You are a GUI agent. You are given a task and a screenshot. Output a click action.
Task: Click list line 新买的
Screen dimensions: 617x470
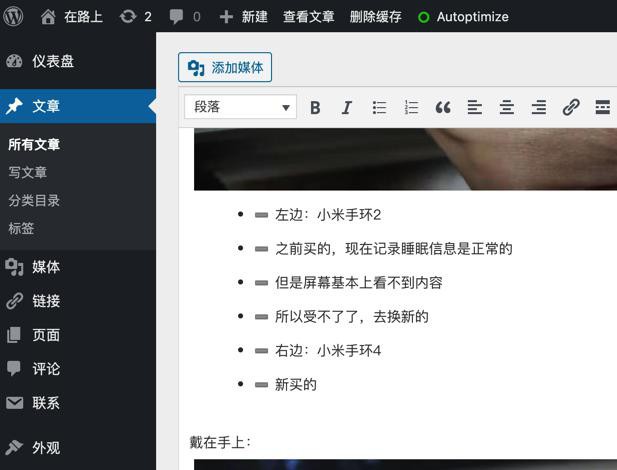[x=296, y=385]
